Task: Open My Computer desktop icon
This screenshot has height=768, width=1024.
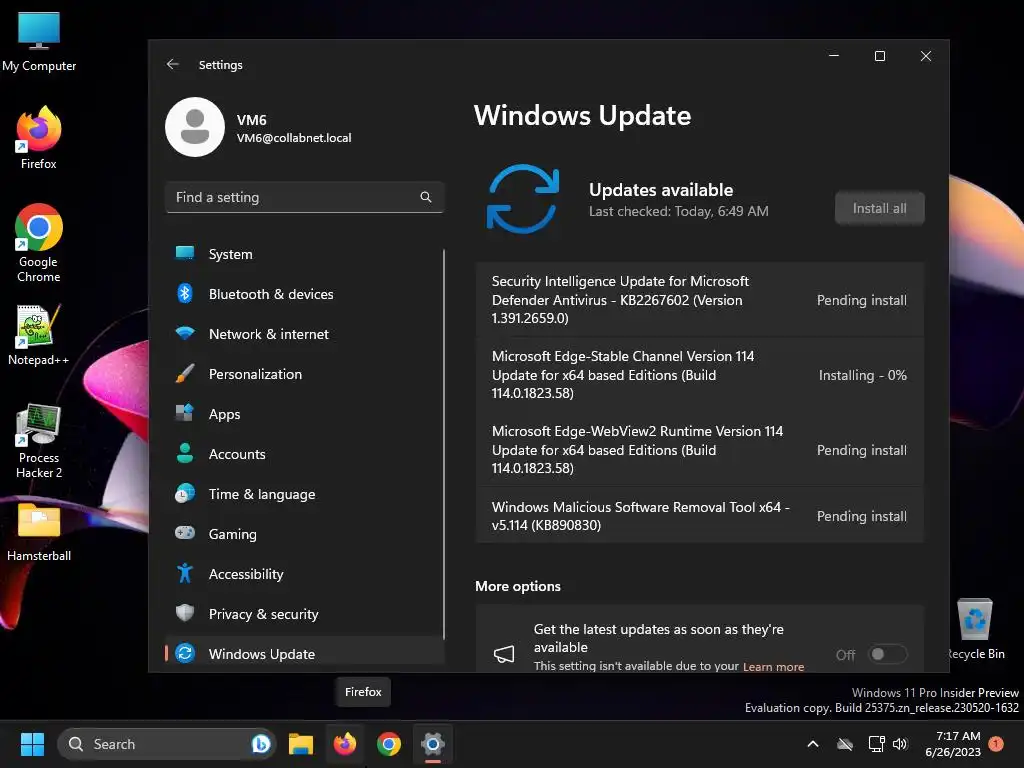Action: click(39, 42)
